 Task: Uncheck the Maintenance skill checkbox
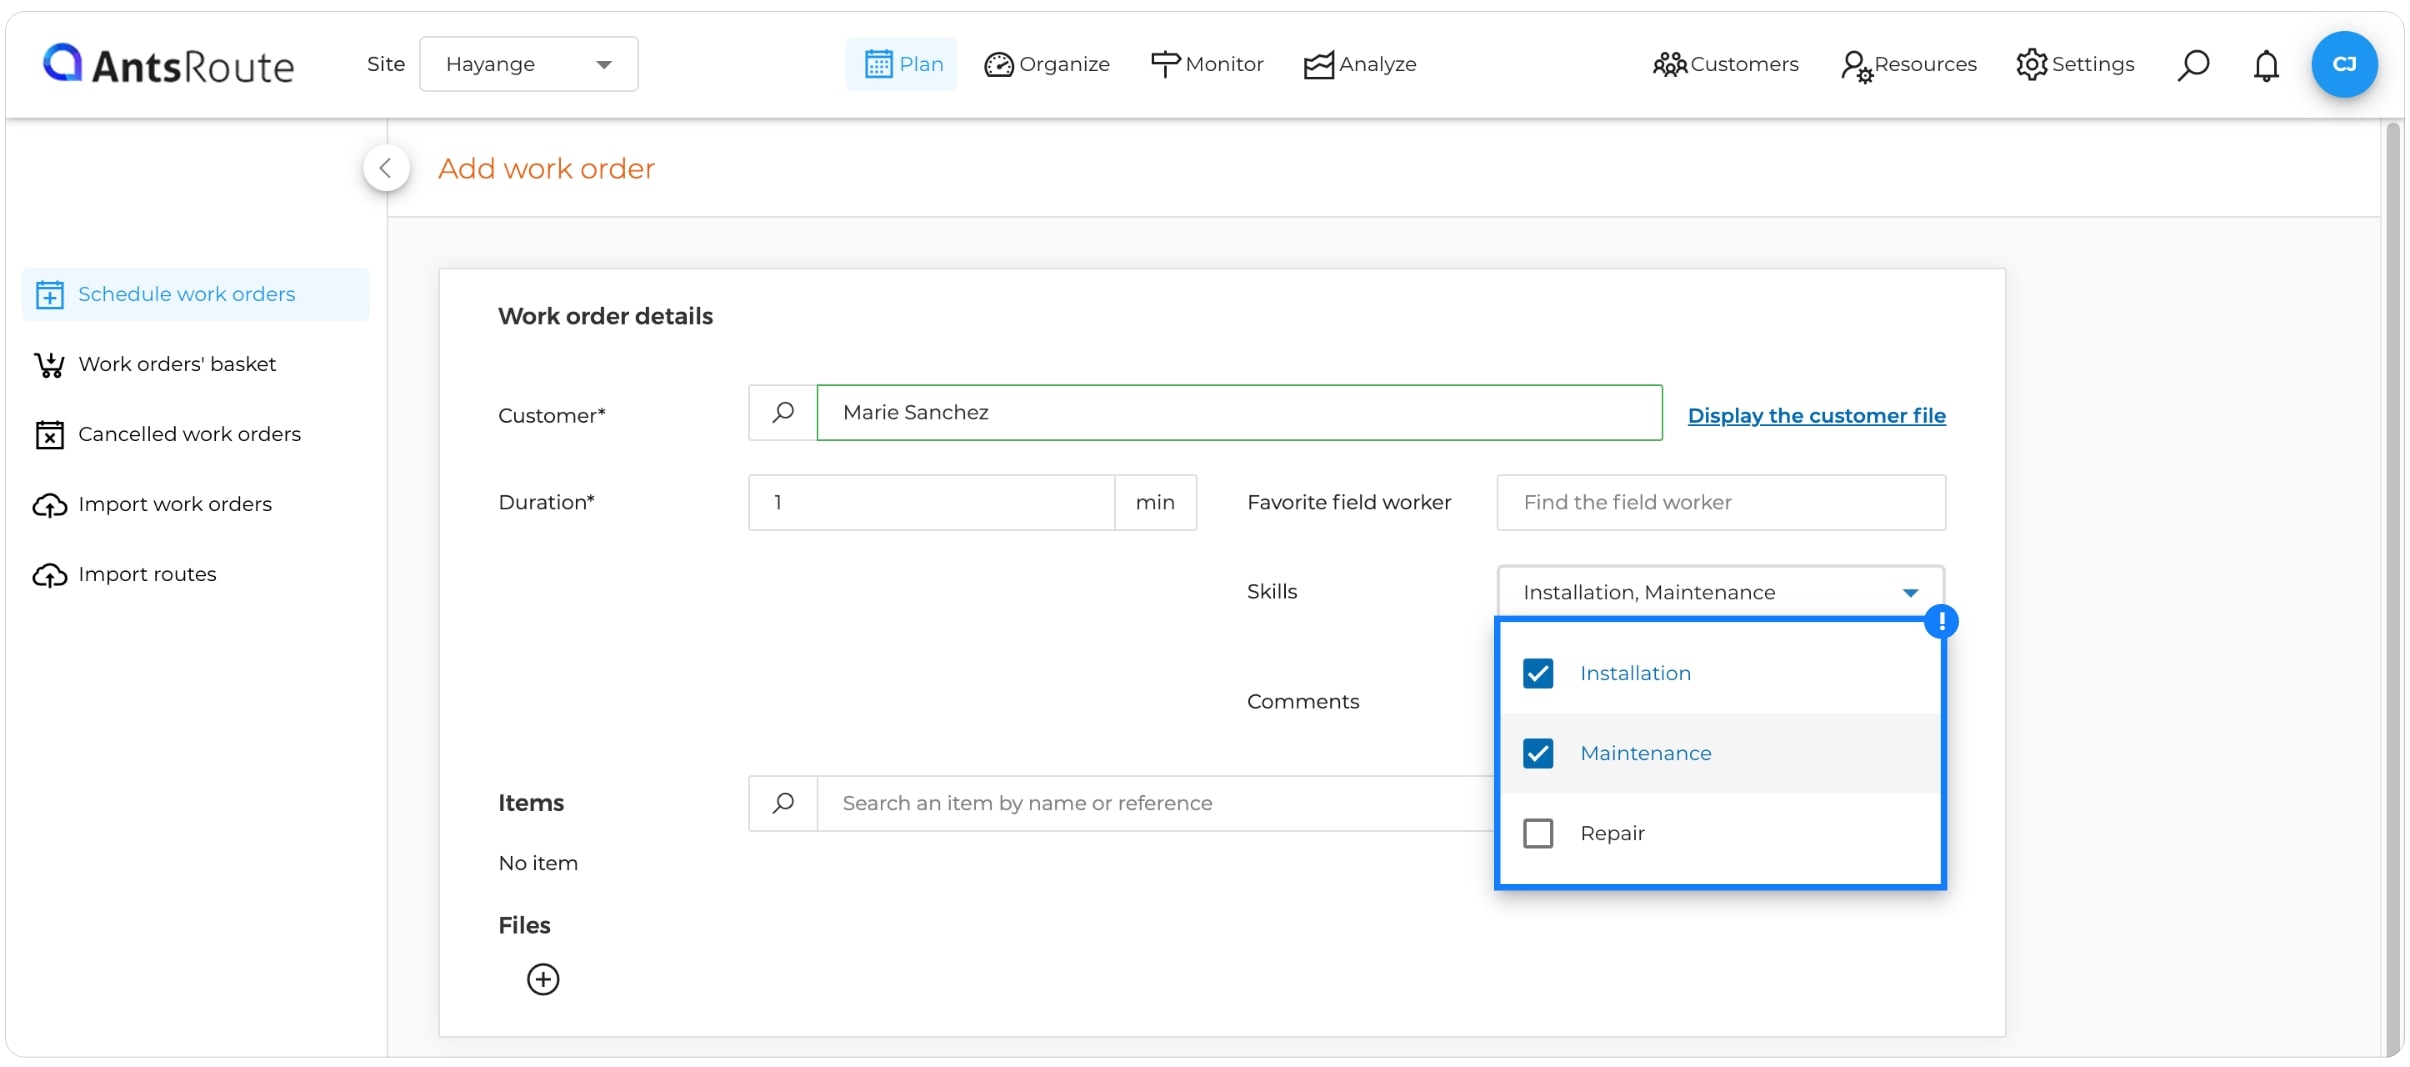1538,753
